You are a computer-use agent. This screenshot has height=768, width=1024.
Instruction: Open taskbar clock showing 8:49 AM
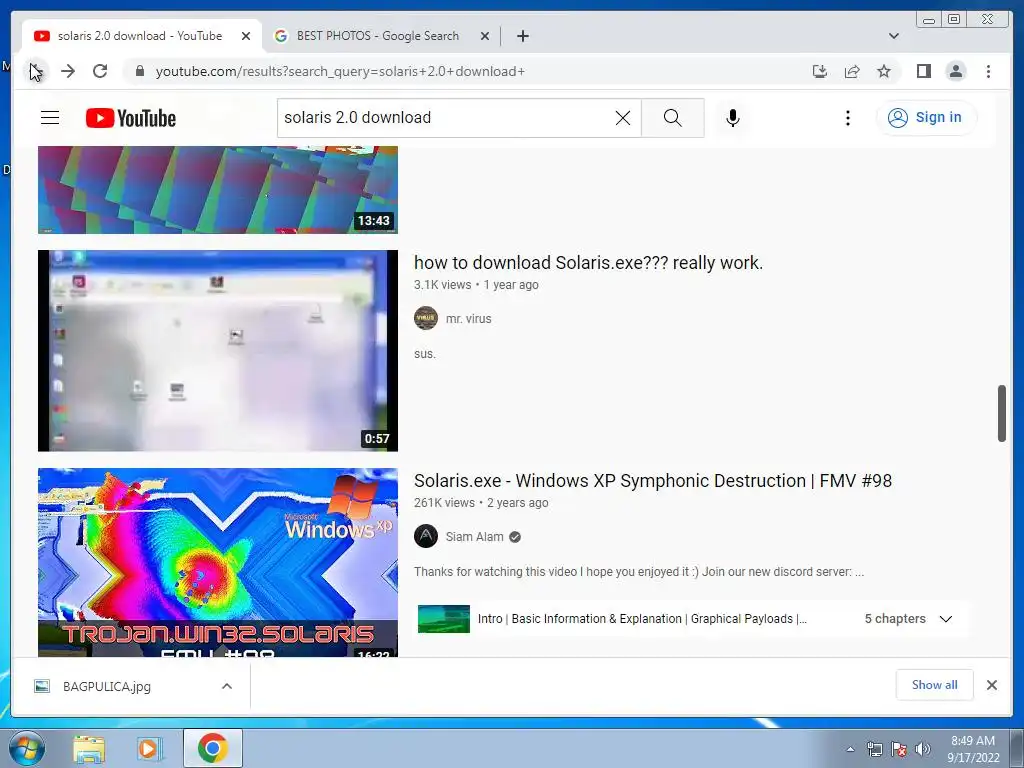973,749
